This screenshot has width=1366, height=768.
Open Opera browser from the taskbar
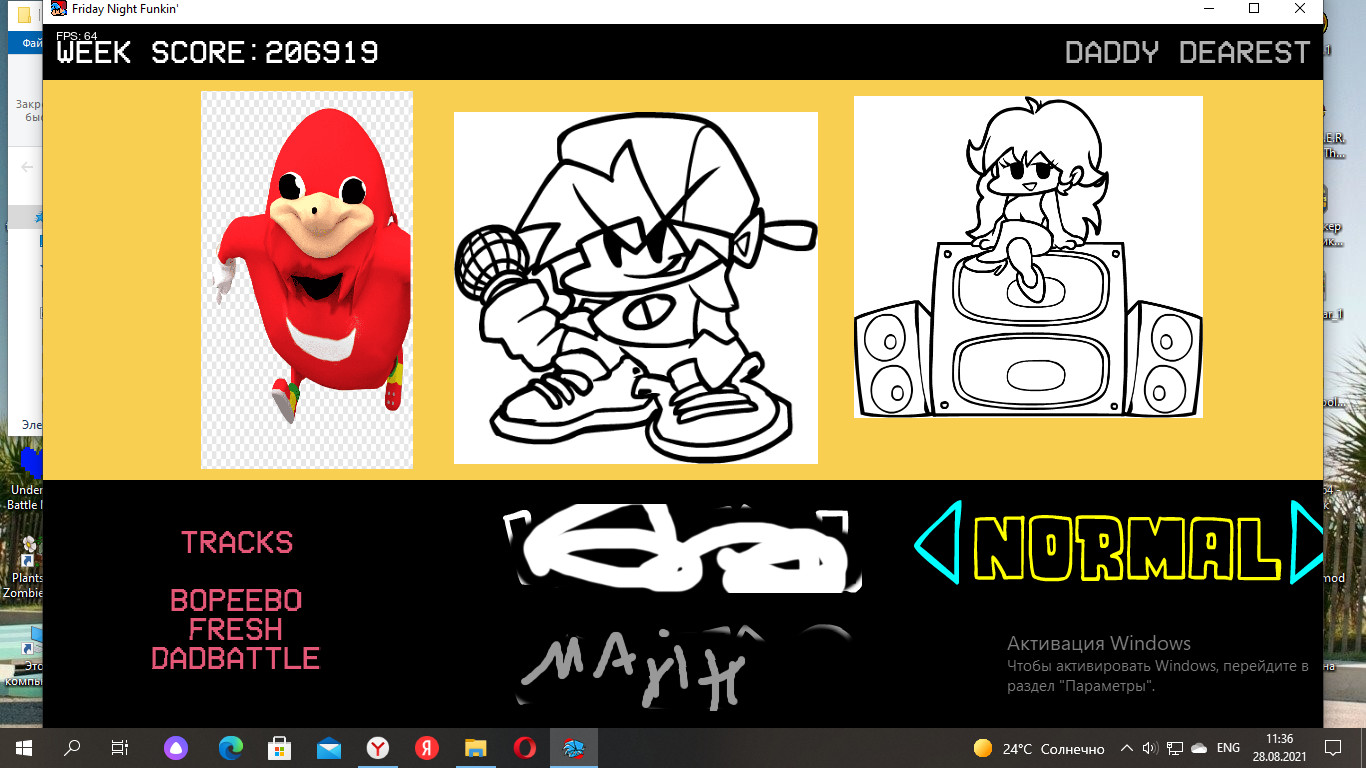525,748
